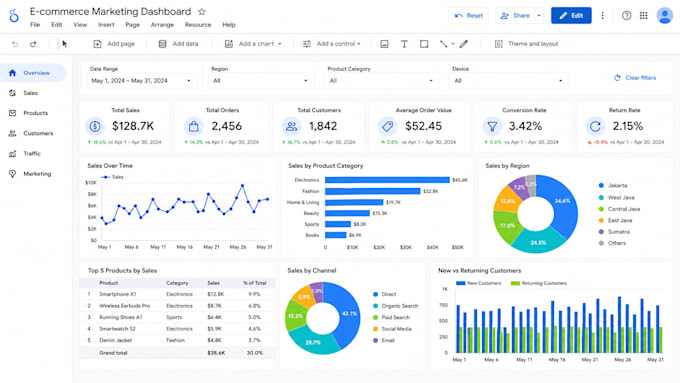Screen dimensions: 680x383
Task: Select the Rectangle shape tool
Action: [x=424, y=44]
